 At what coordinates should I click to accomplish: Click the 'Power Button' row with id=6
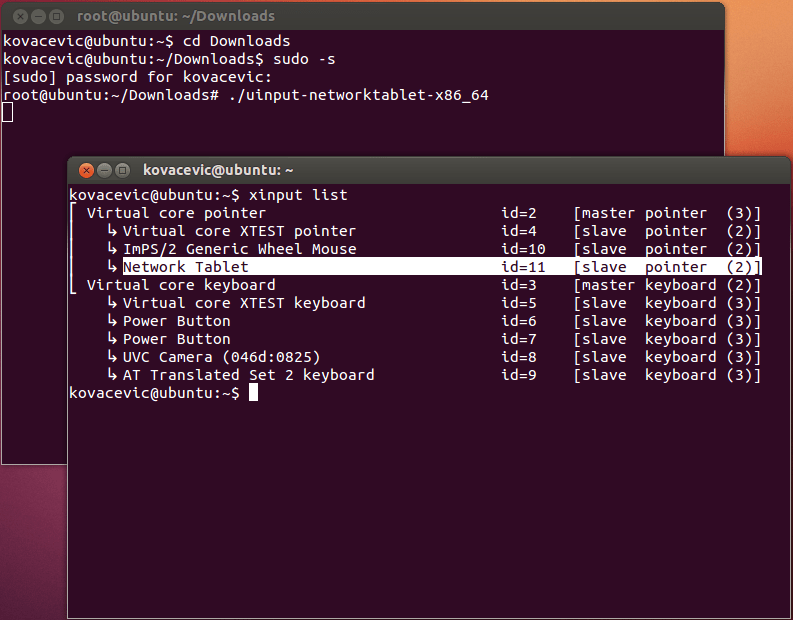pyautogui.click(x=433, y=321)
